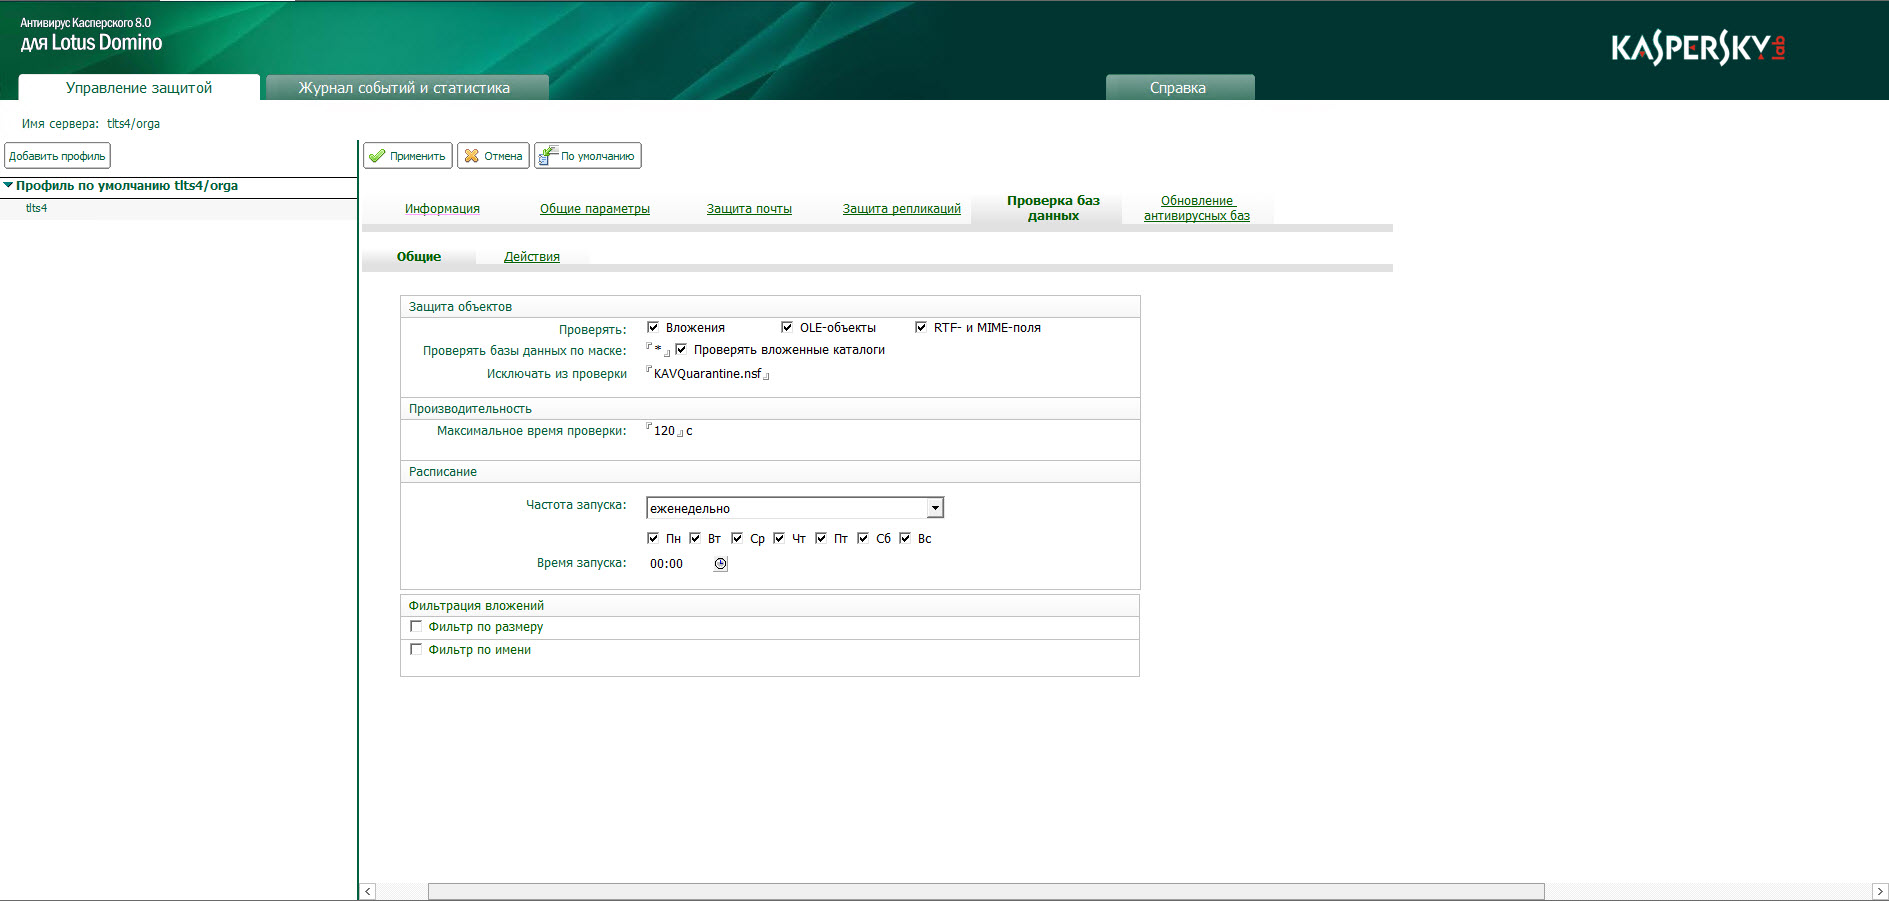This screenshot has width=1889, height=901.
Task: Open the Частота запуска dropdown
Action: tap(935, 508)
